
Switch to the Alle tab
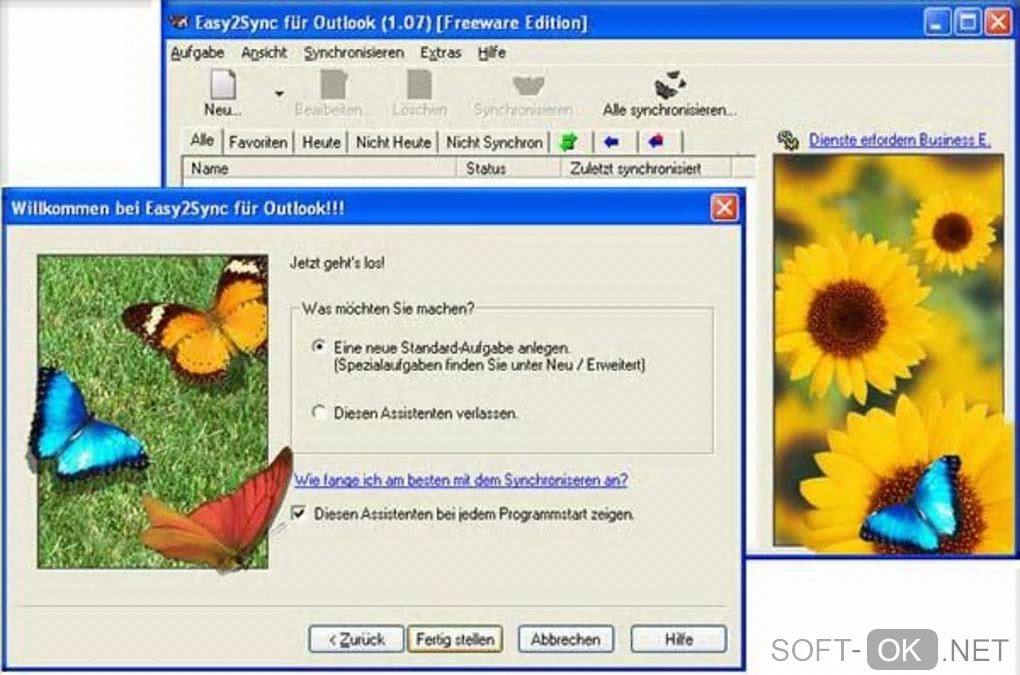202,140
